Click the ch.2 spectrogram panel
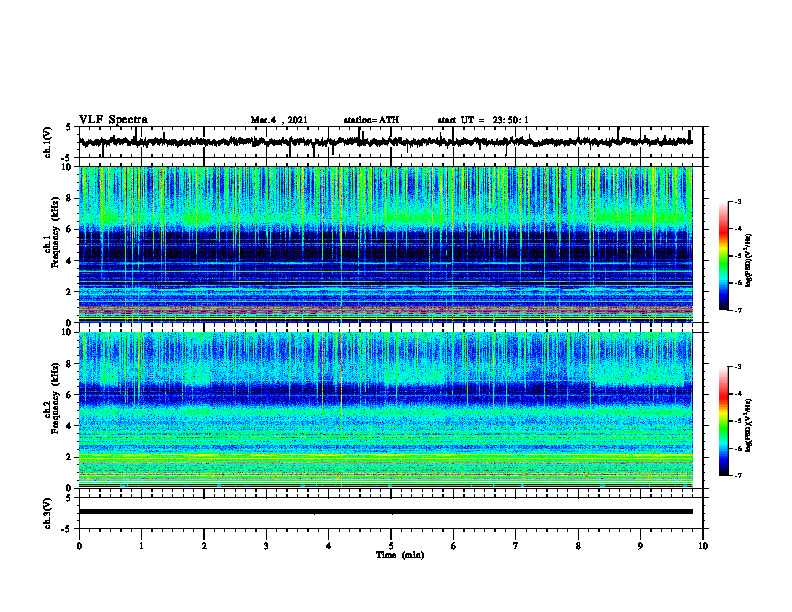792x612 pixels. 385,410
